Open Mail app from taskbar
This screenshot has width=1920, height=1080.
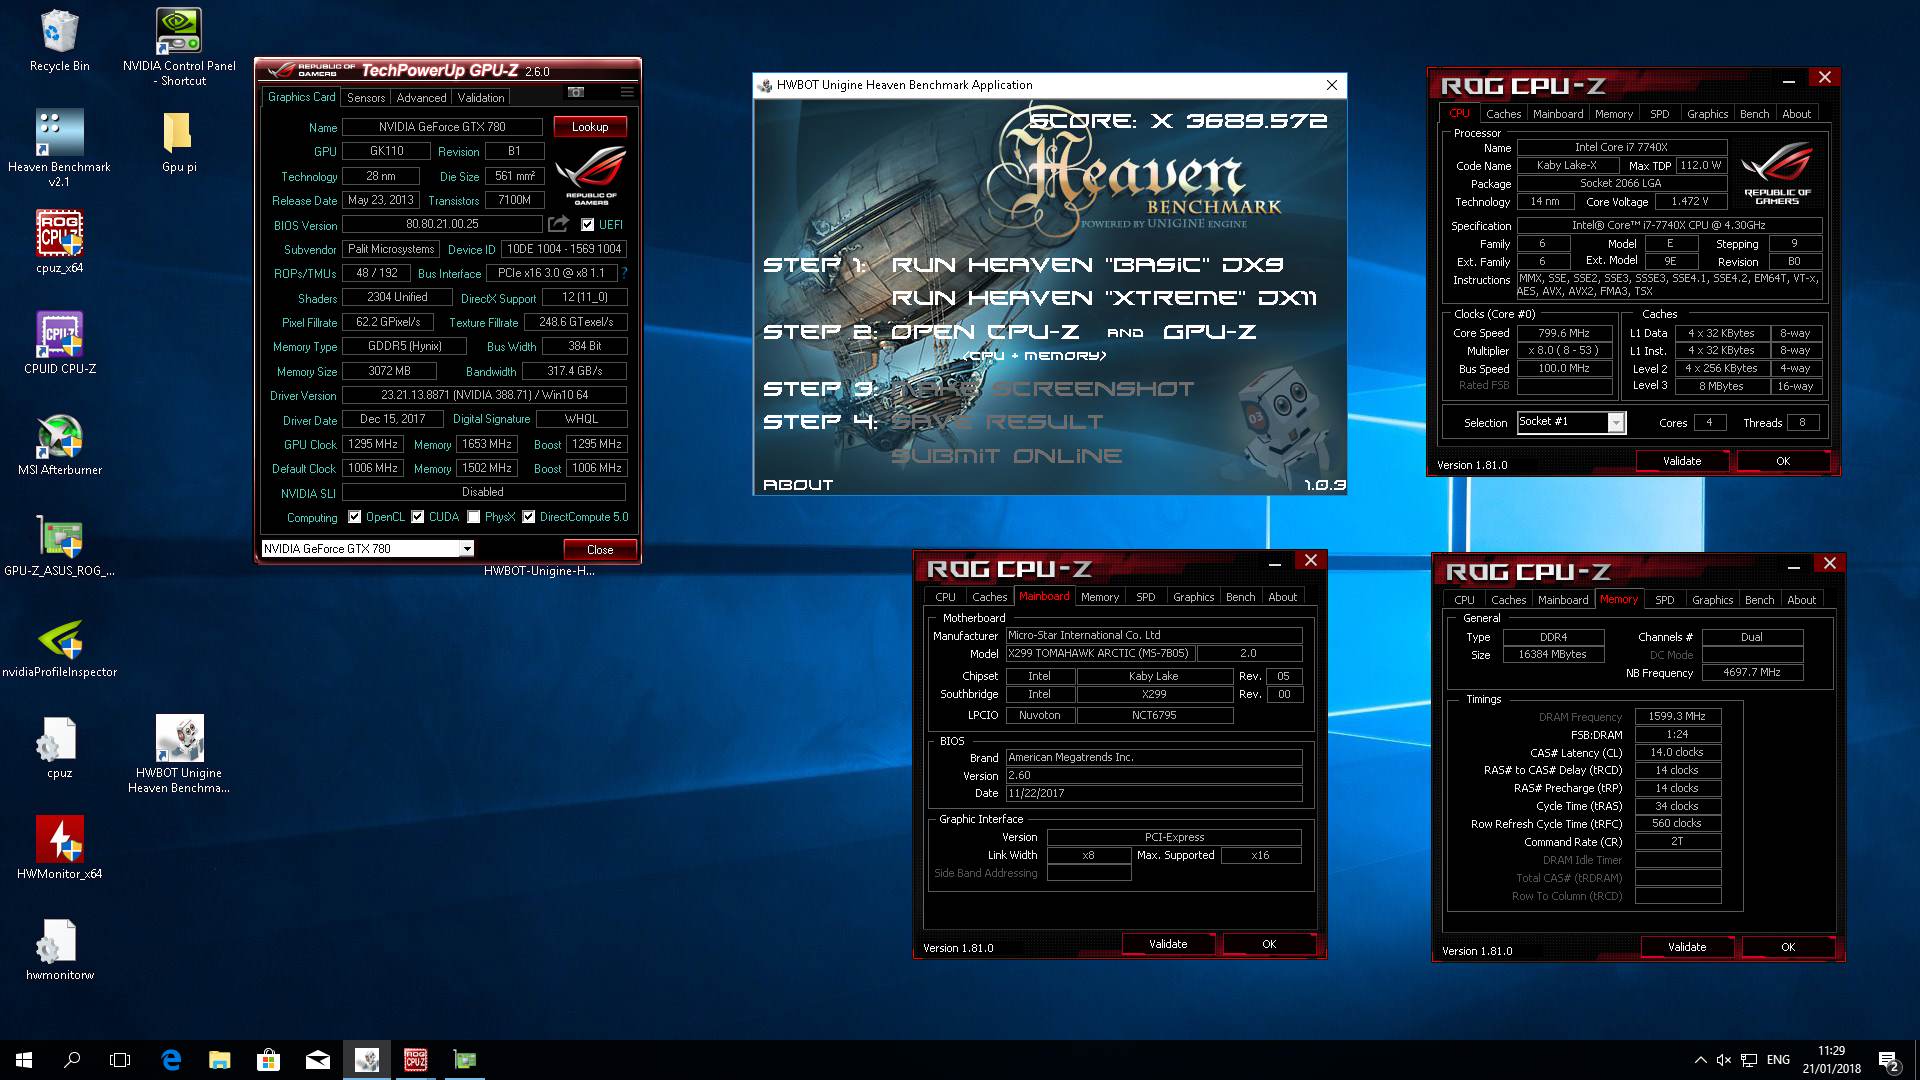click(x=317, y=1060)
